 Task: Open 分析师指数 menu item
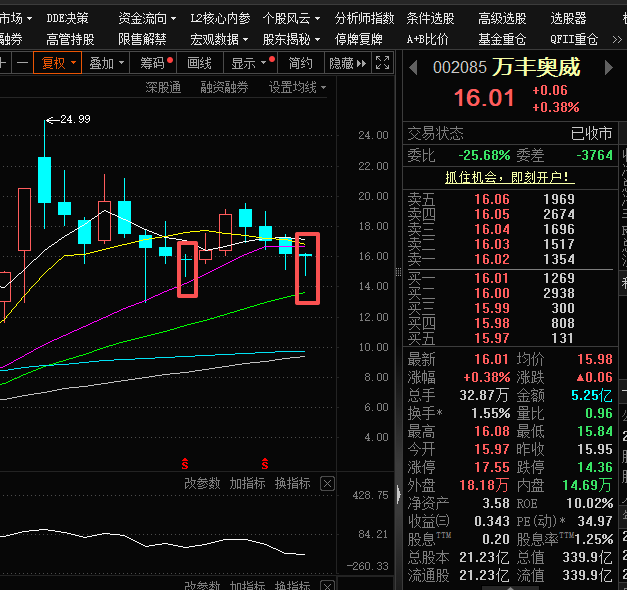click(x=364, y=18)
